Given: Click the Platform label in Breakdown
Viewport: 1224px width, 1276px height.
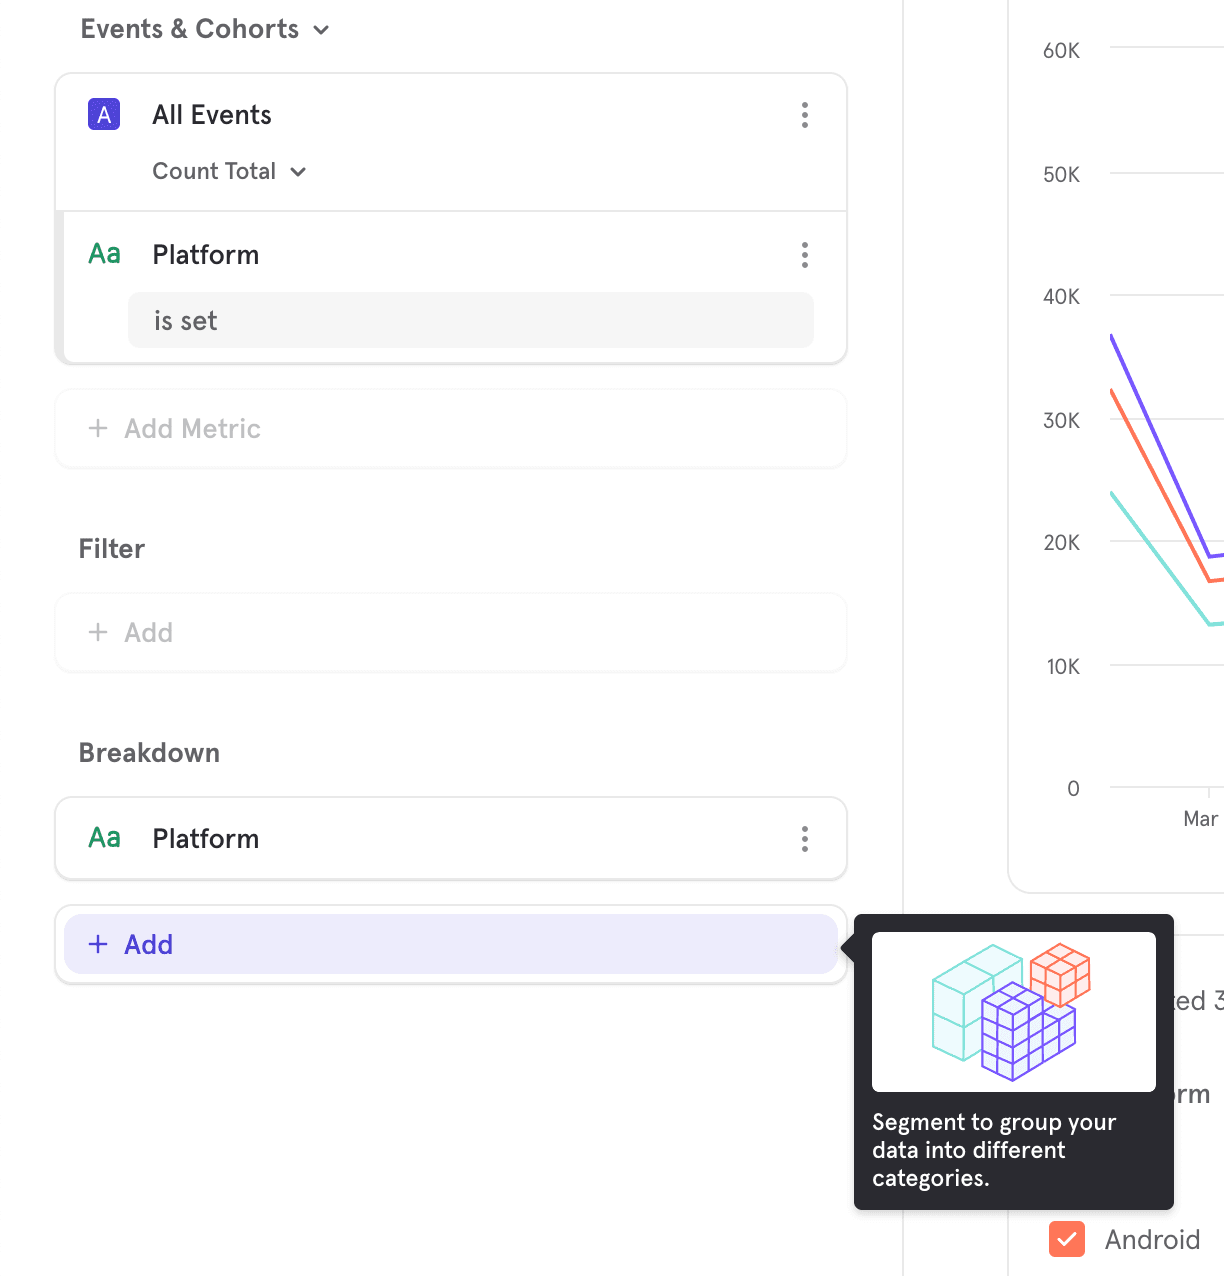Looking at the screenshot, I should point(206,839).
